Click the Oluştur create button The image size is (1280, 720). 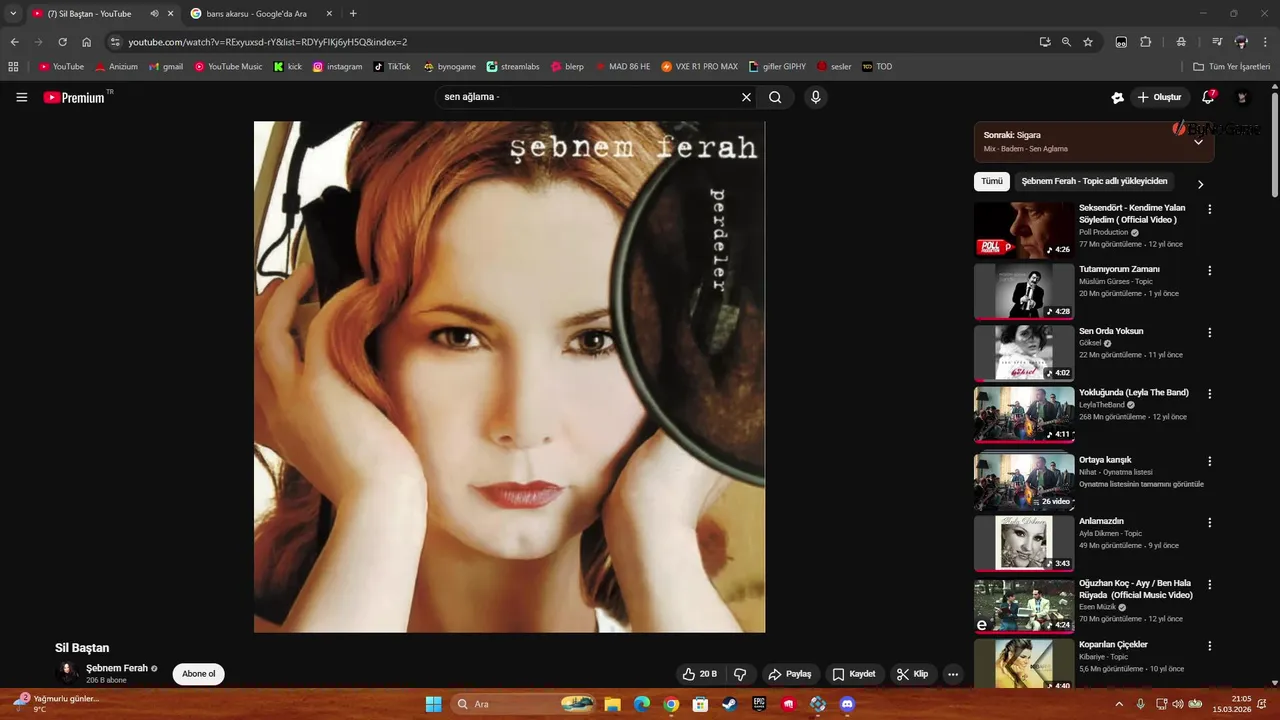(1160, 97)
